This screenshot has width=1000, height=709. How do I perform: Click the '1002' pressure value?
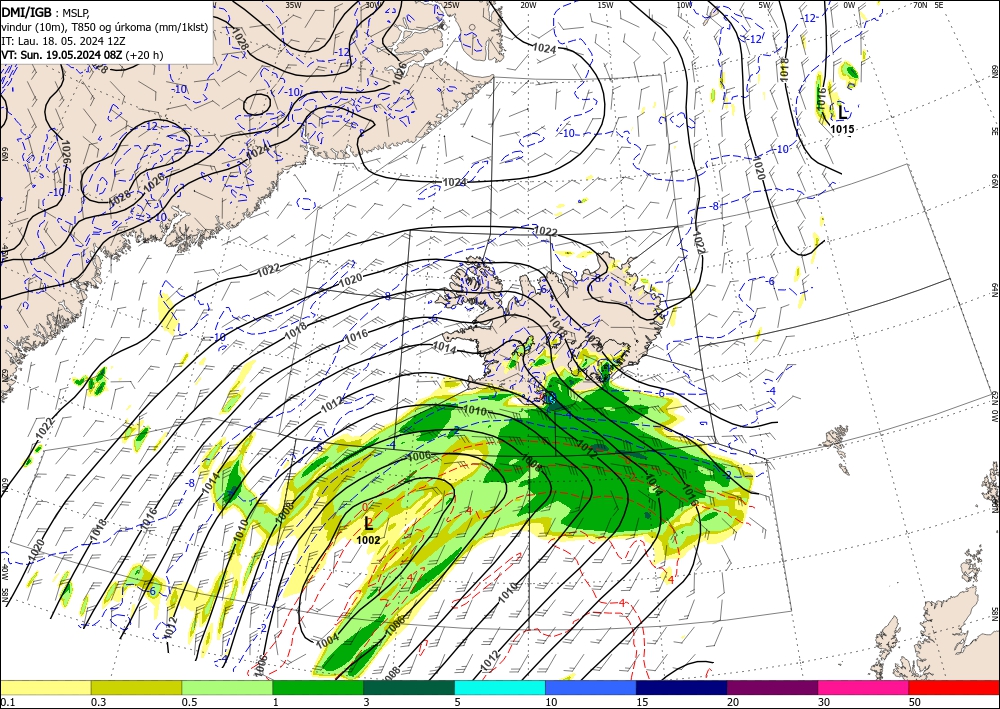click(x=368, y=540)
